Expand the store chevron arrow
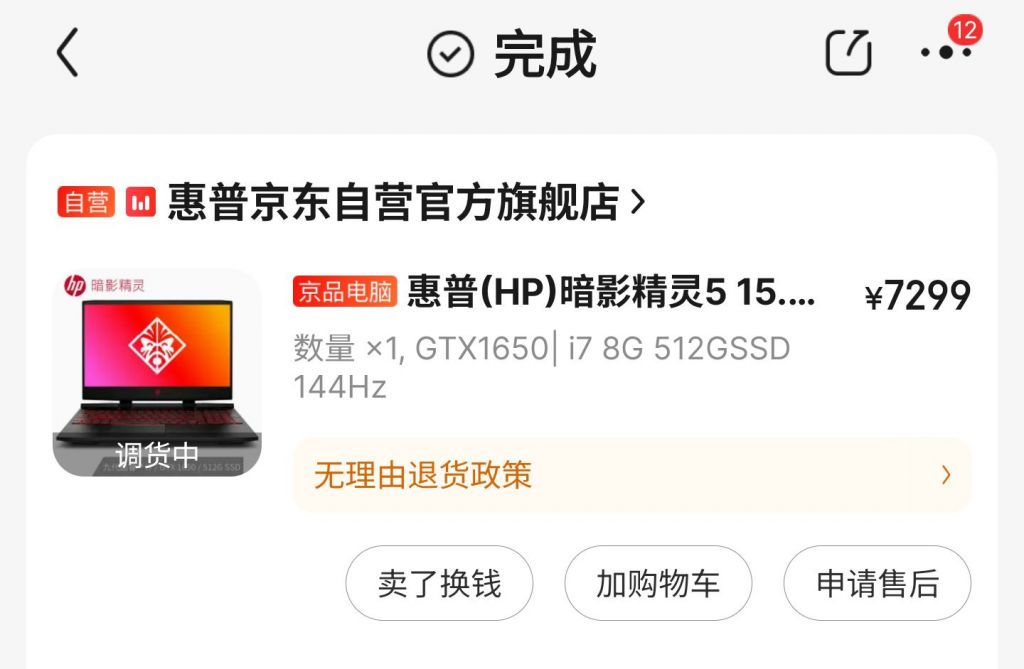This screenshot has width=1024, height=669. (638, 202)
